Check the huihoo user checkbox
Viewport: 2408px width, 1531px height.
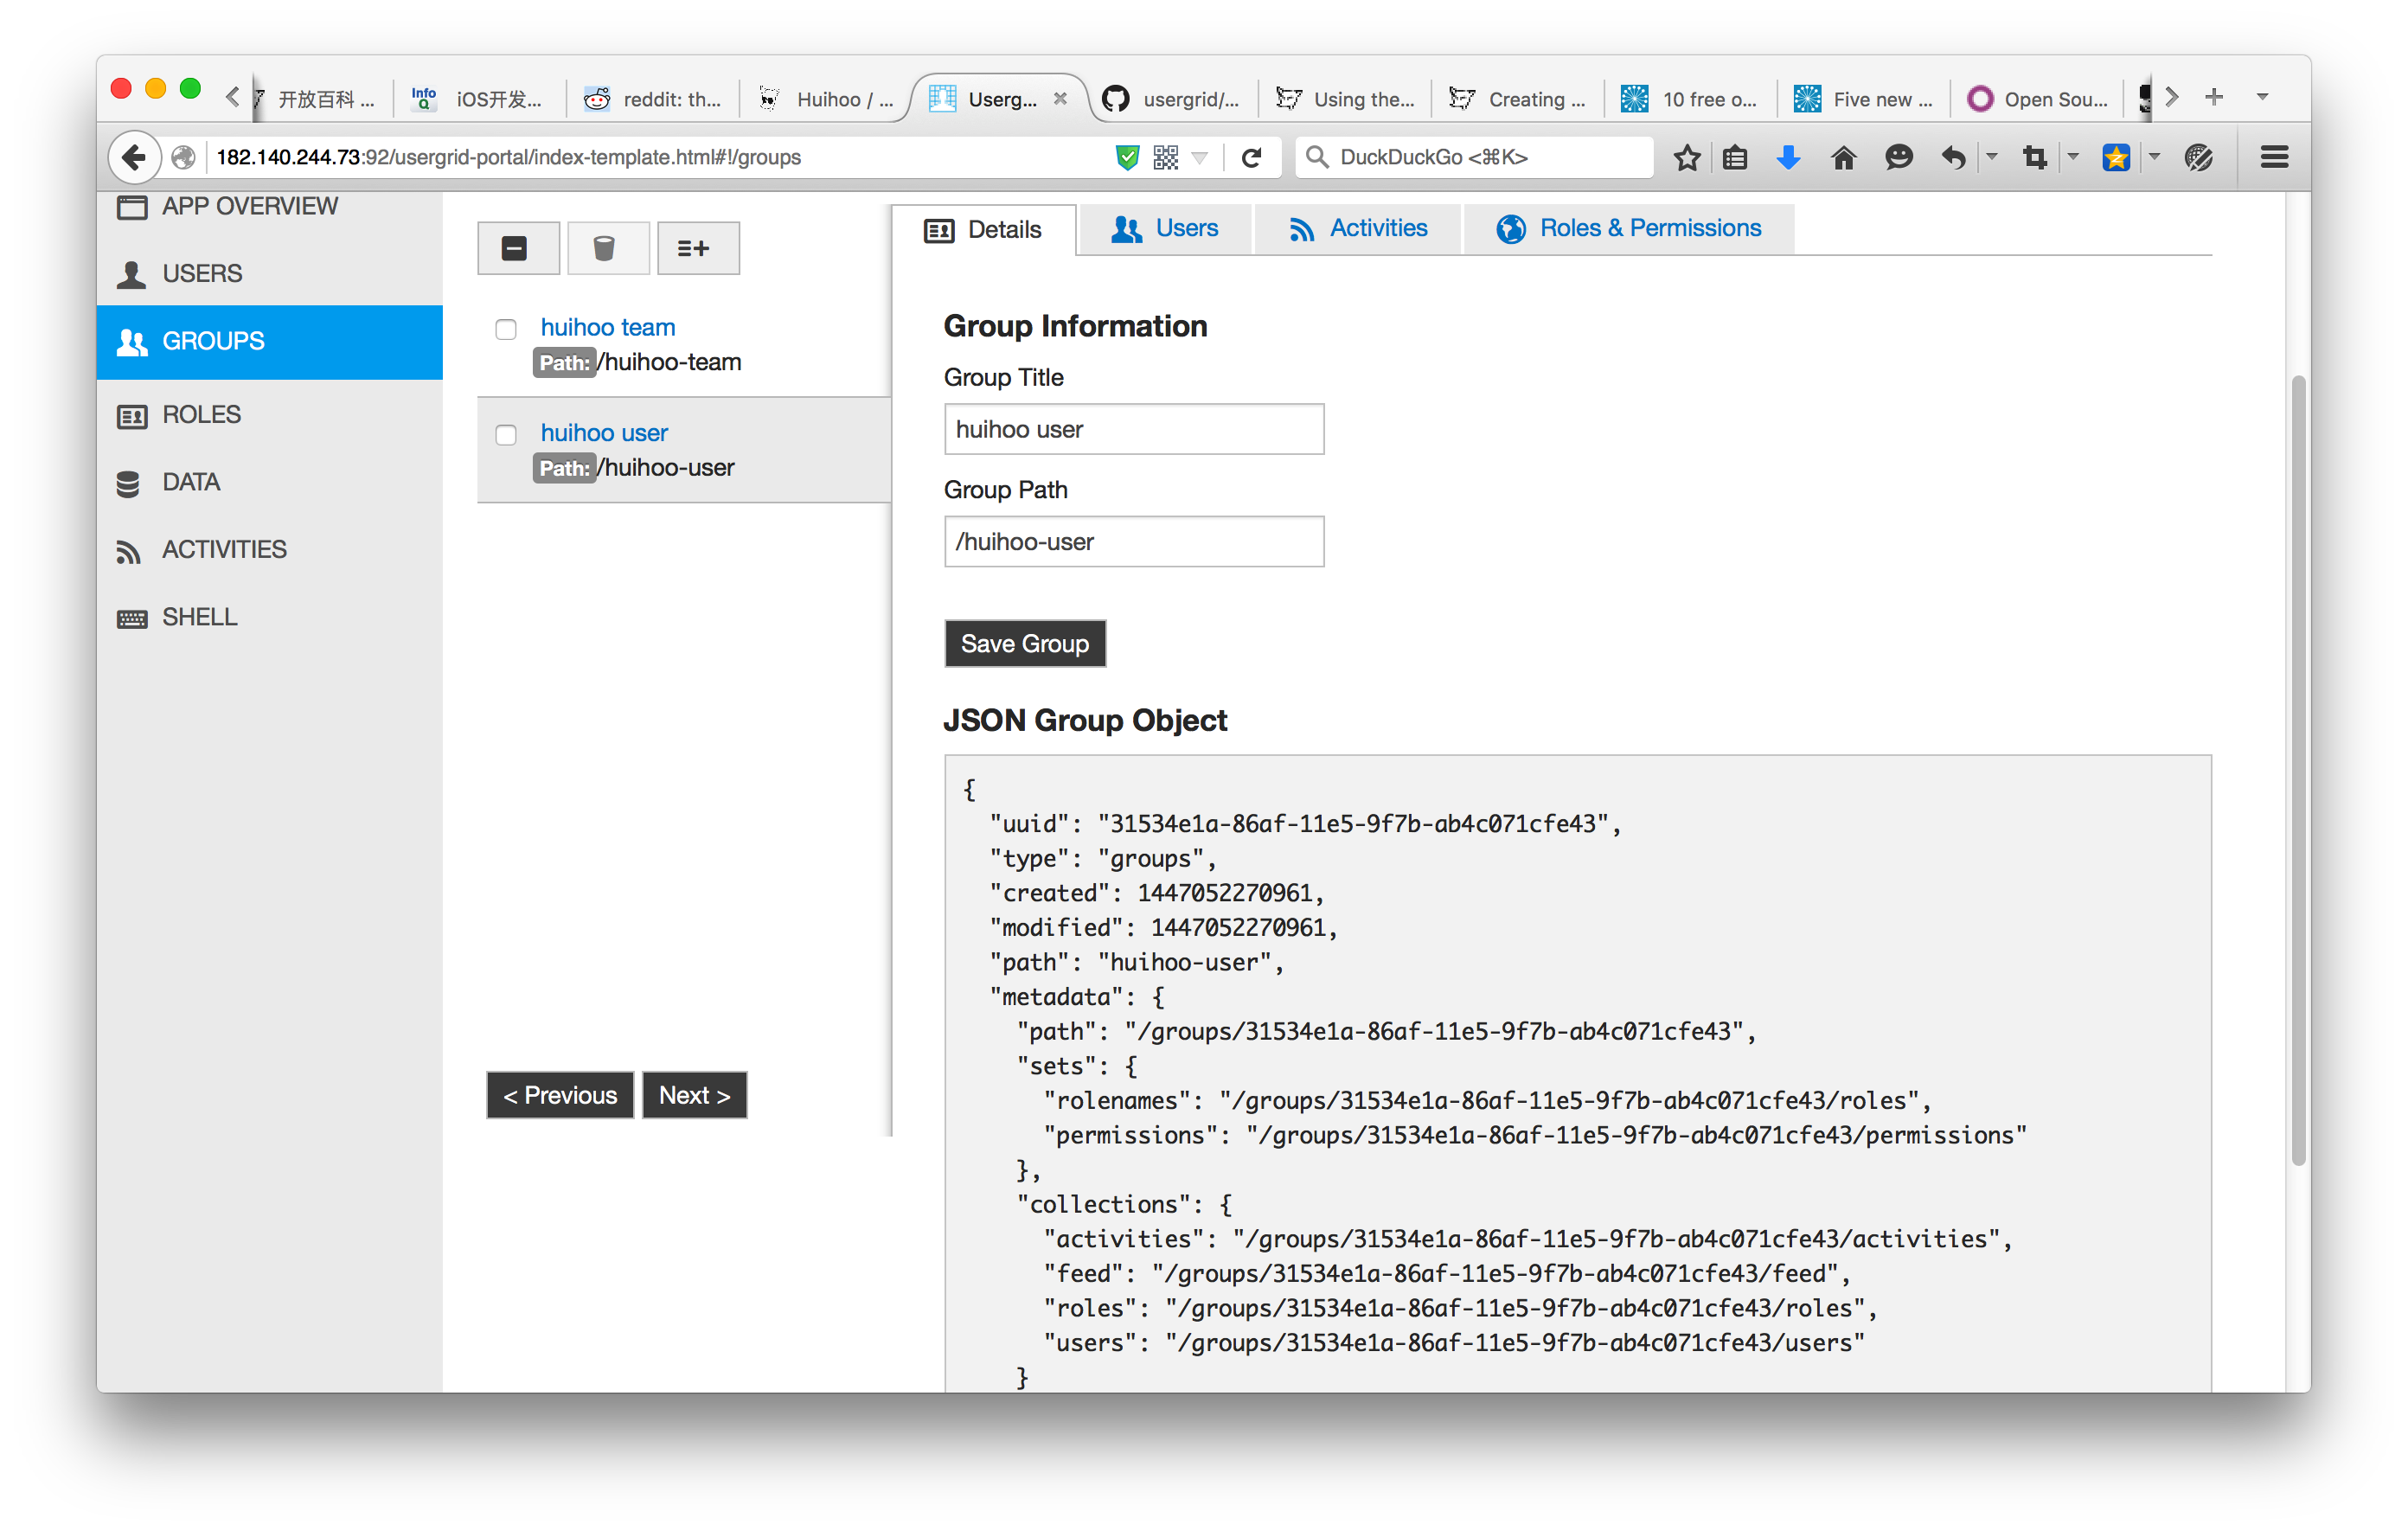[x=506, y=434]
